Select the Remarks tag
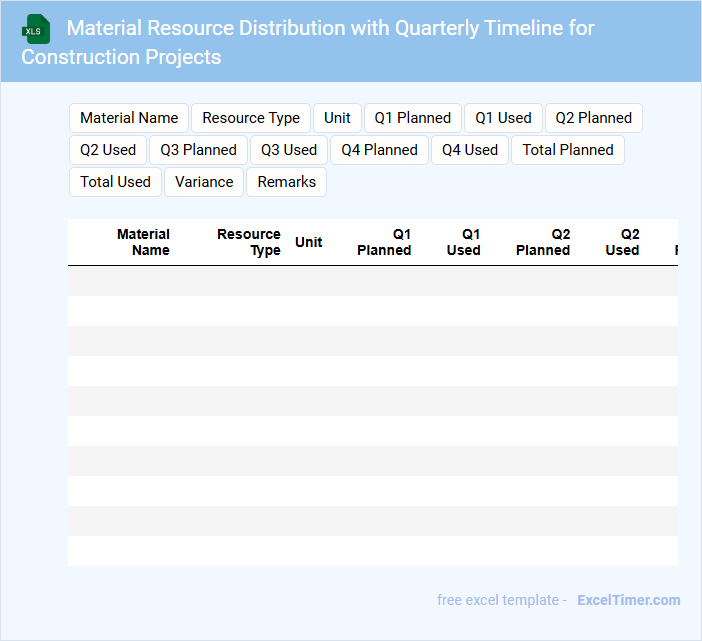The width and height of the screenshot is (702, 641). point(287,182)
